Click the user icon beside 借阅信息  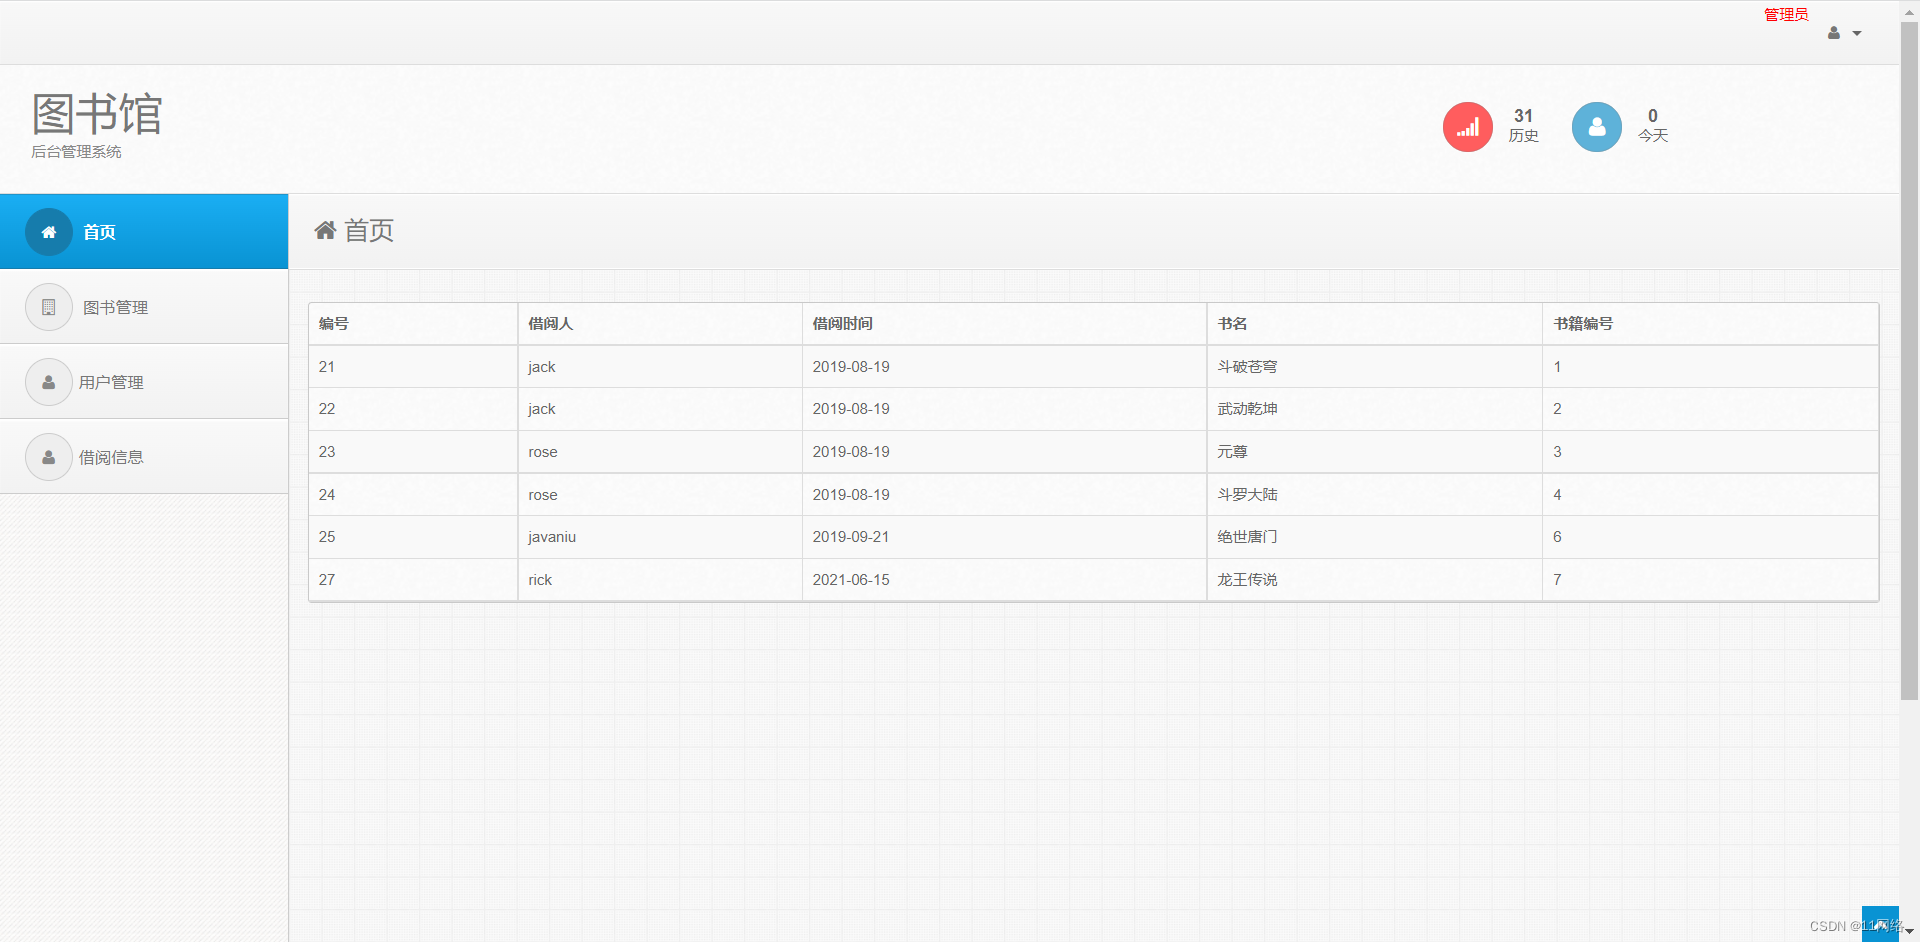click(49, 457)
